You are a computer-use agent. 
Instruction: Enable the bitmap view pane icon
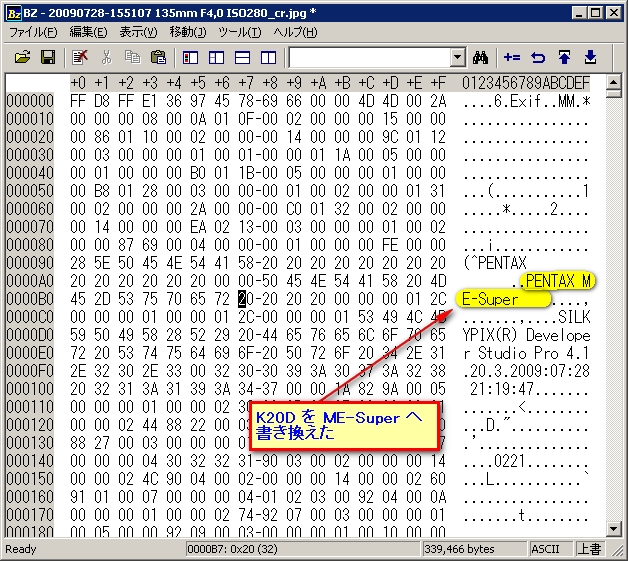pyautogui.click(x=190, y=58)
